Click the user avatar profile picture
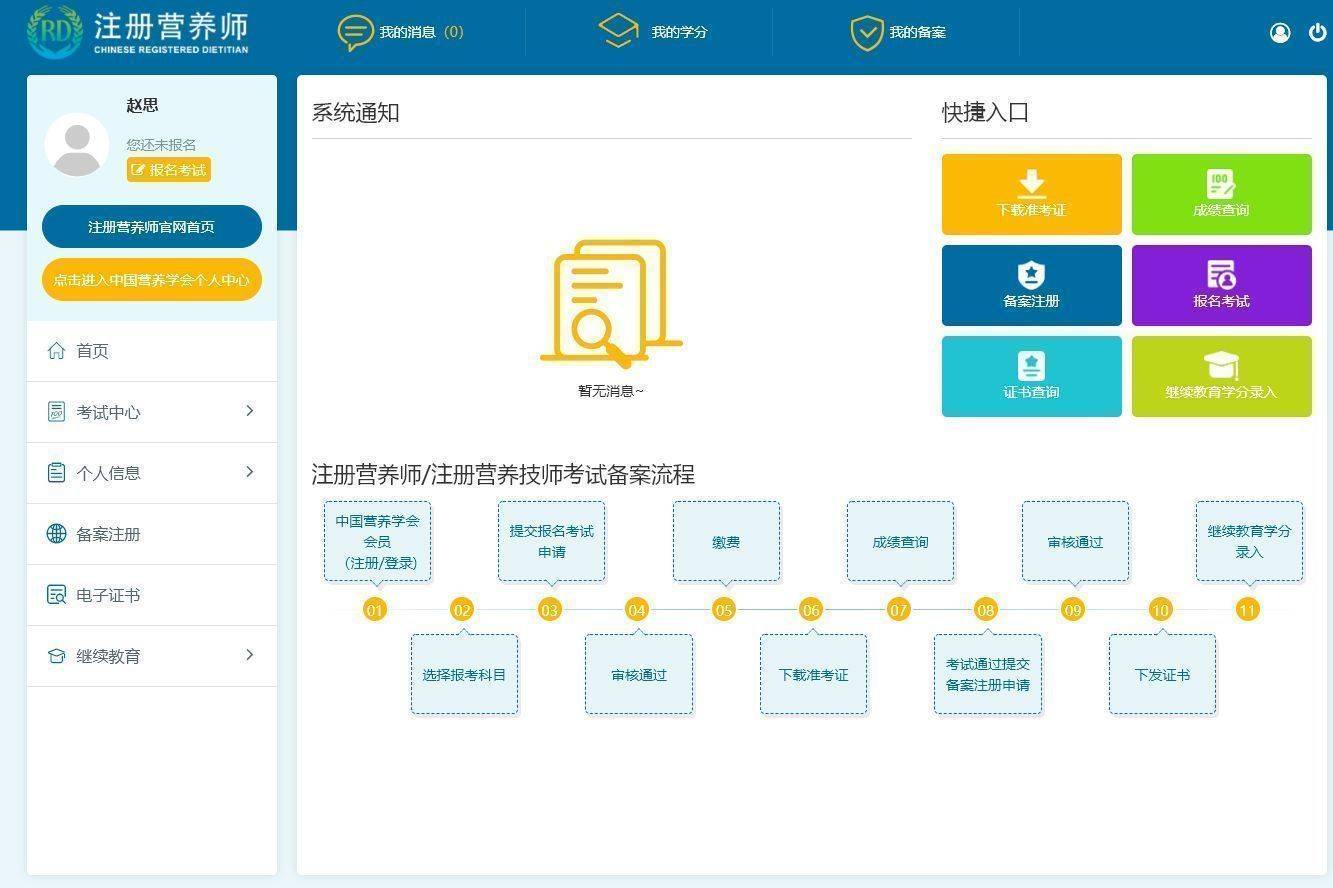Viewport: 1333px width, 888px height. pos(77,146)
